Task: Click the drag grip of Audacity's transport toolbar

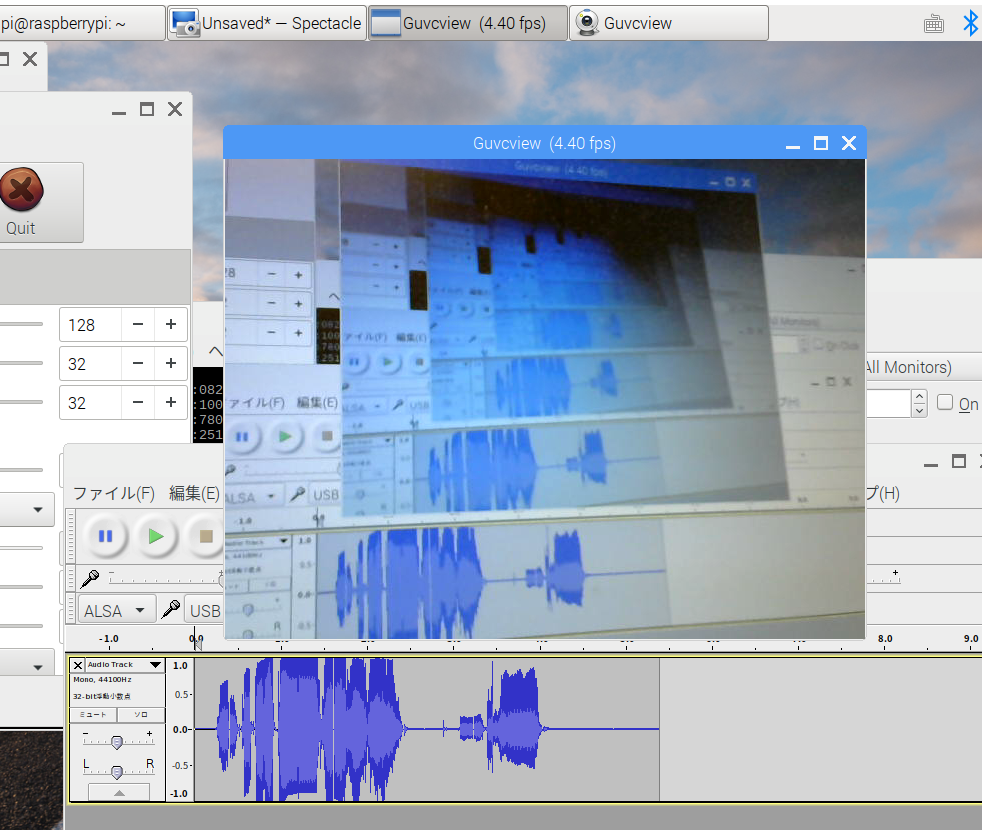Action: coord(71,536)
